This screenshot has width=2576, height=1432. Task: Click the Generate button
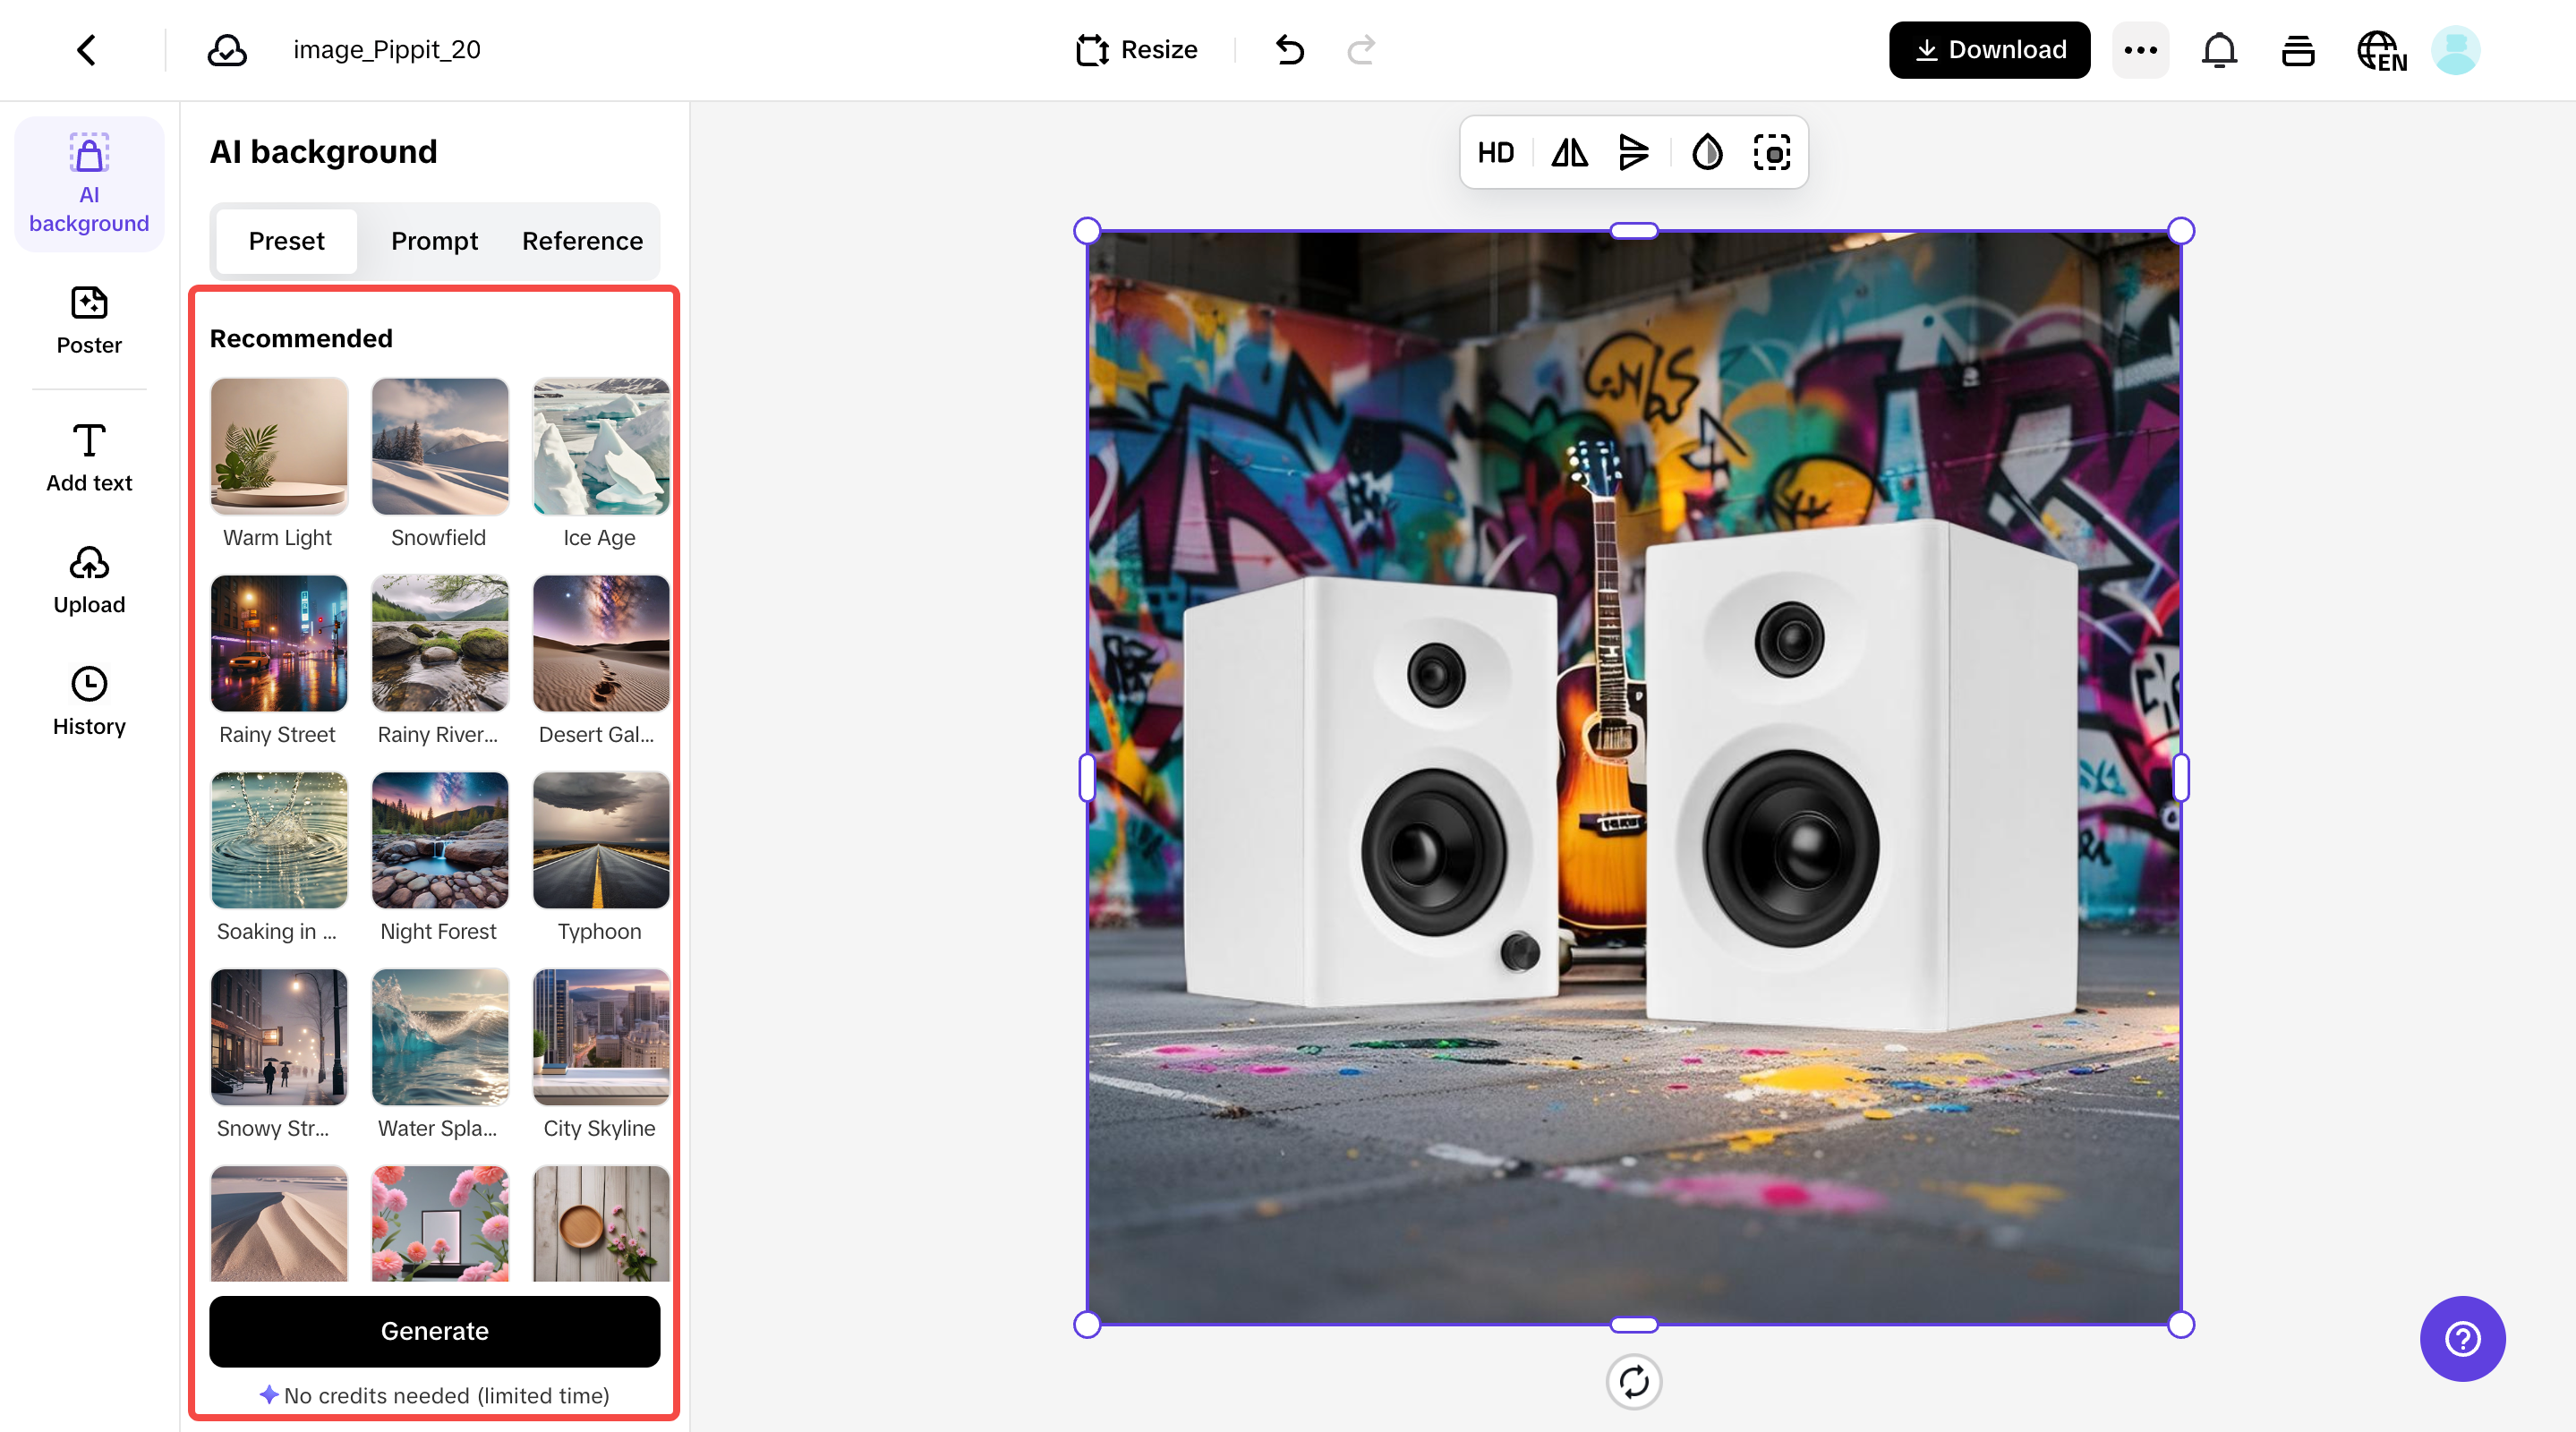(x=434, y=1331)
